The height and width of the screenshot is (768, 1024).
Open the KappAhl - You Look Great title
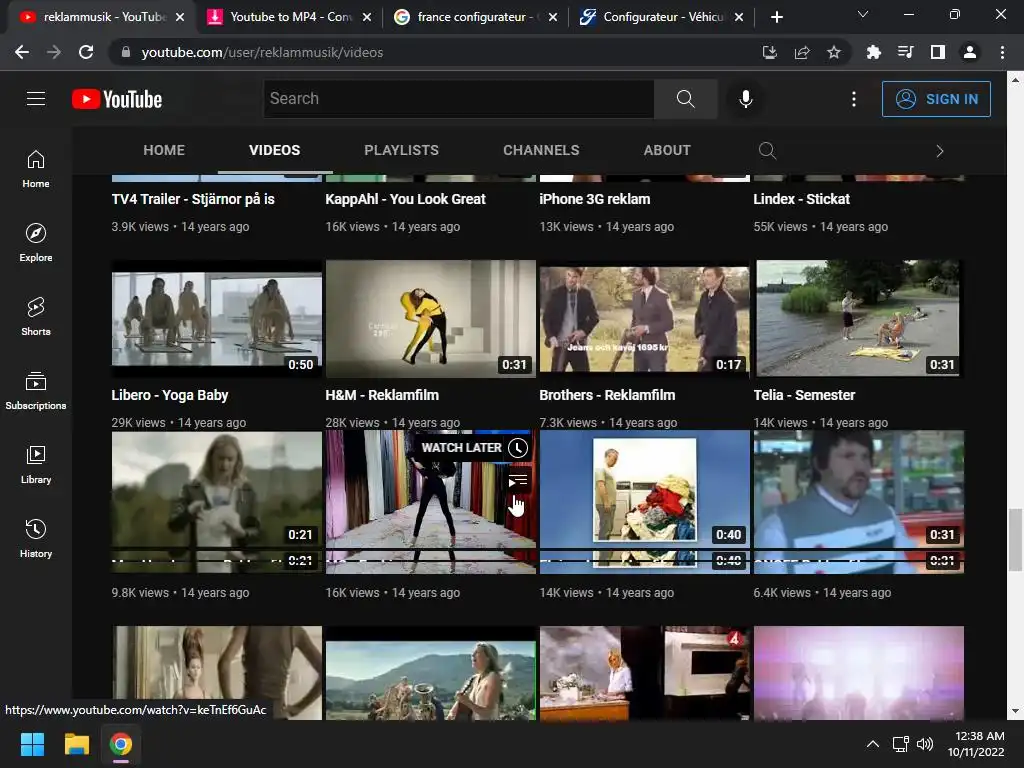(406, 199)
